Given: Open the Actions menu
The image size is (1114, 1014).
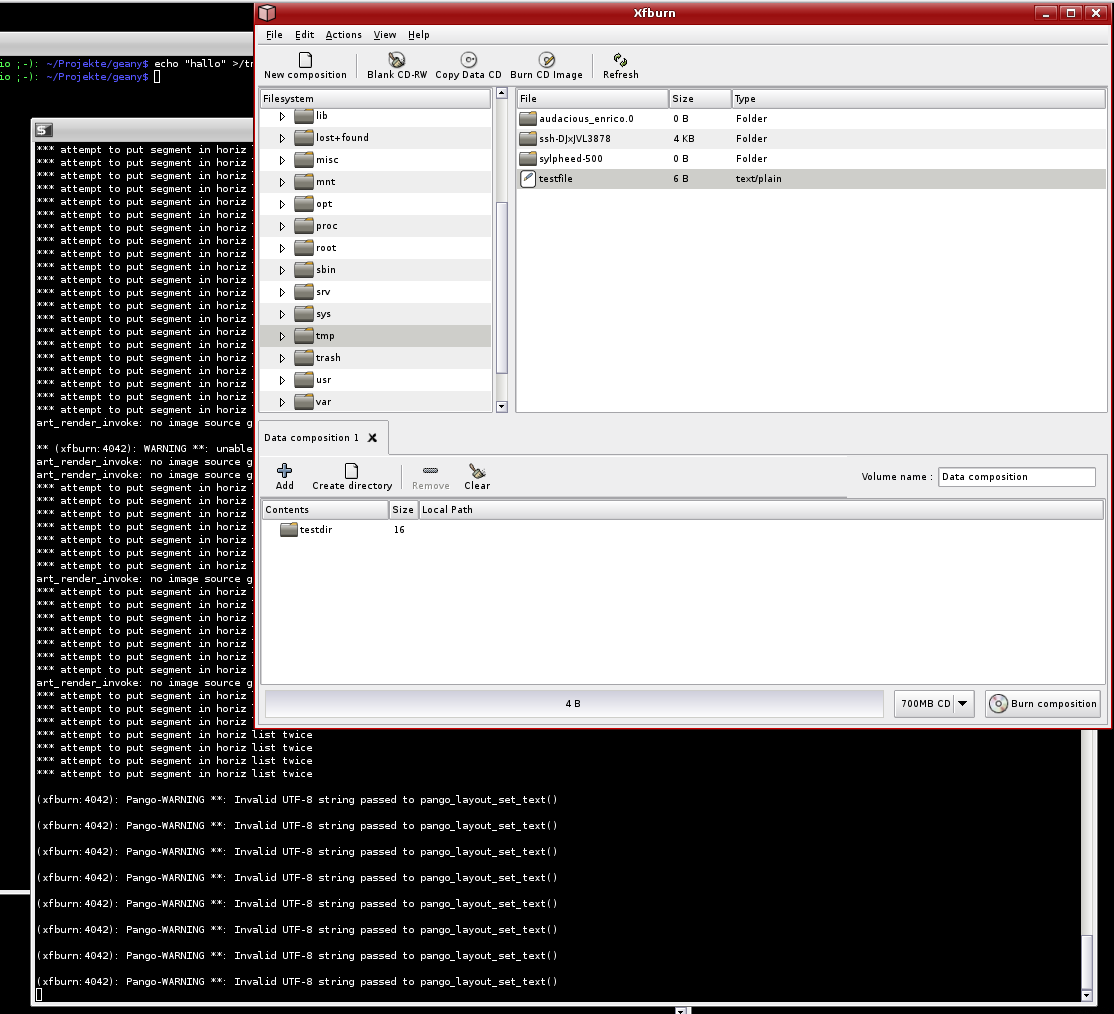Looking at the screenshot, I should 343,35.
